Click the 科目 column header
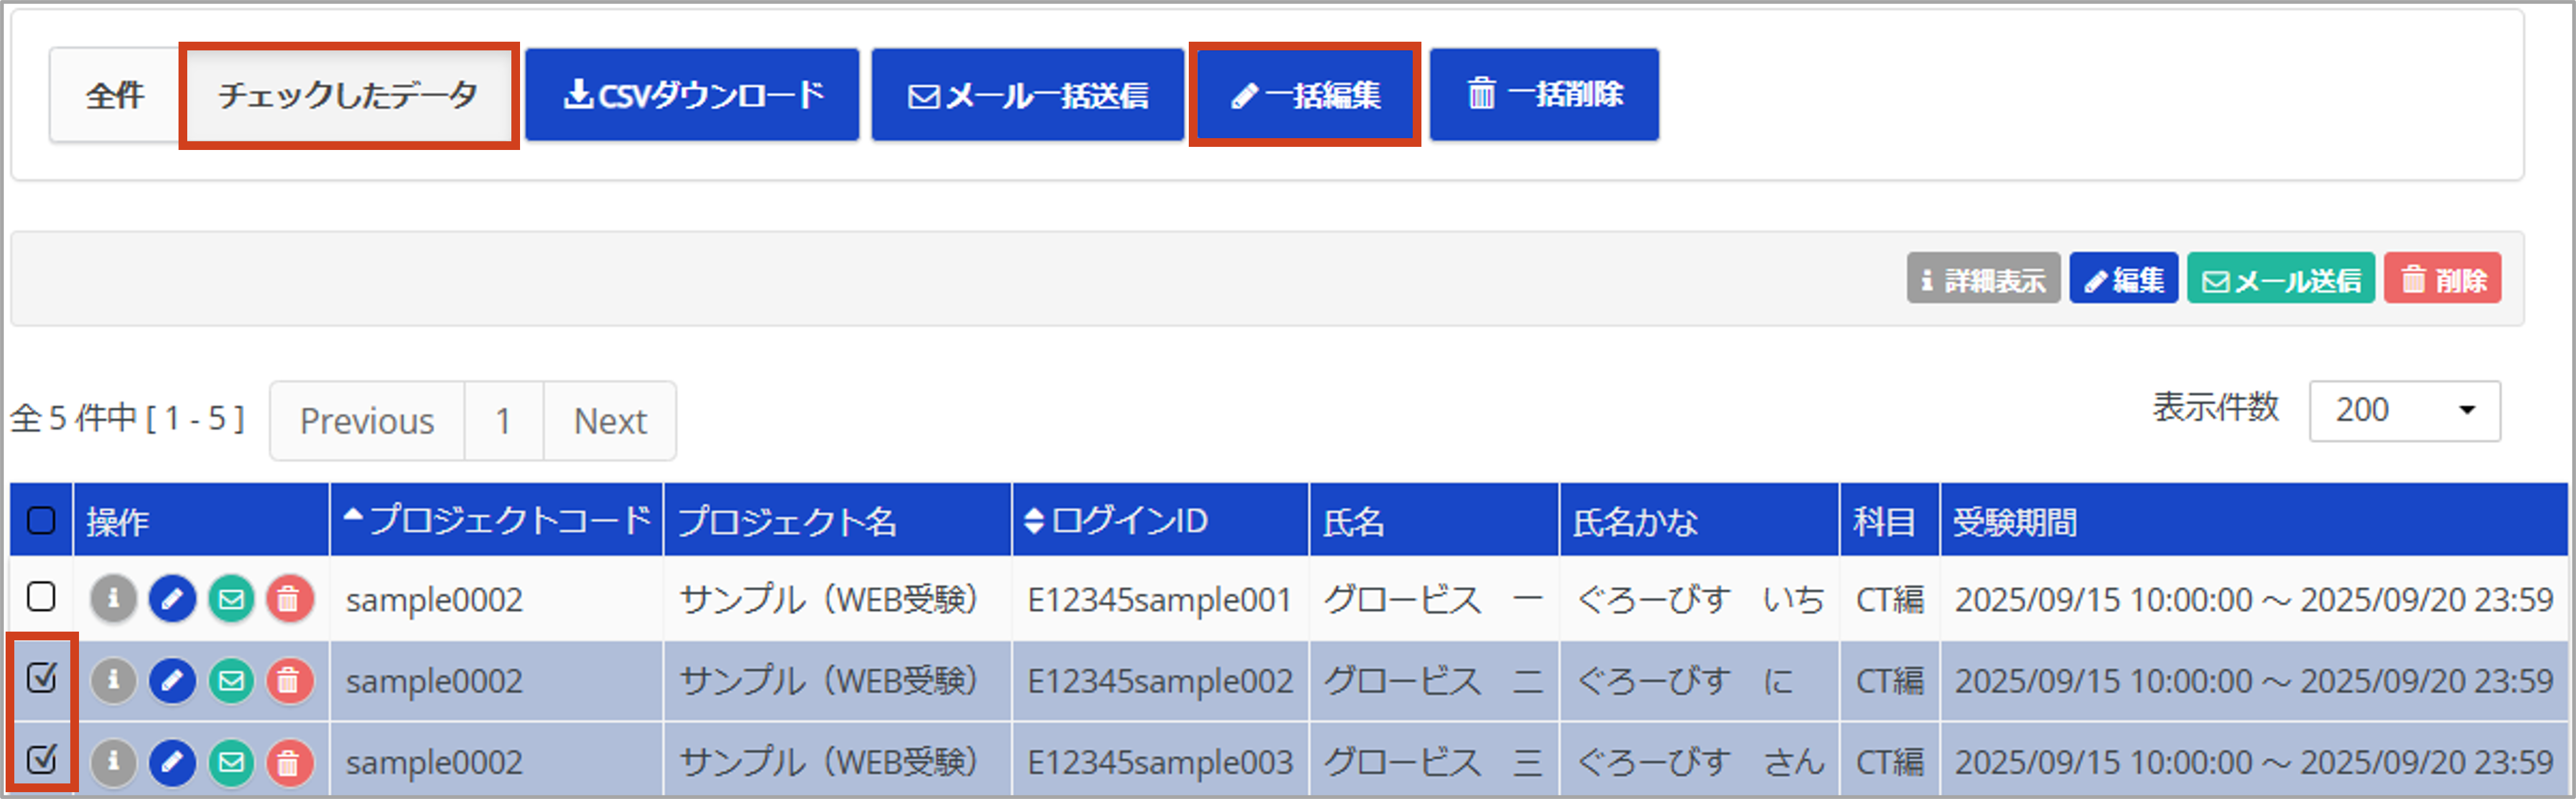The width and height of the screenshot is (2576, 799). tap(1889, 520)
